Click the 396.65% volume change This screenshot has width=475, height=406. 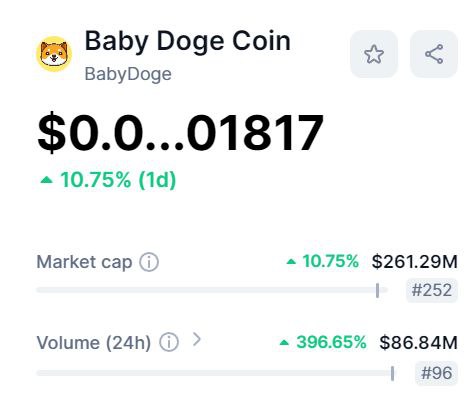click(x=331, y=342)
